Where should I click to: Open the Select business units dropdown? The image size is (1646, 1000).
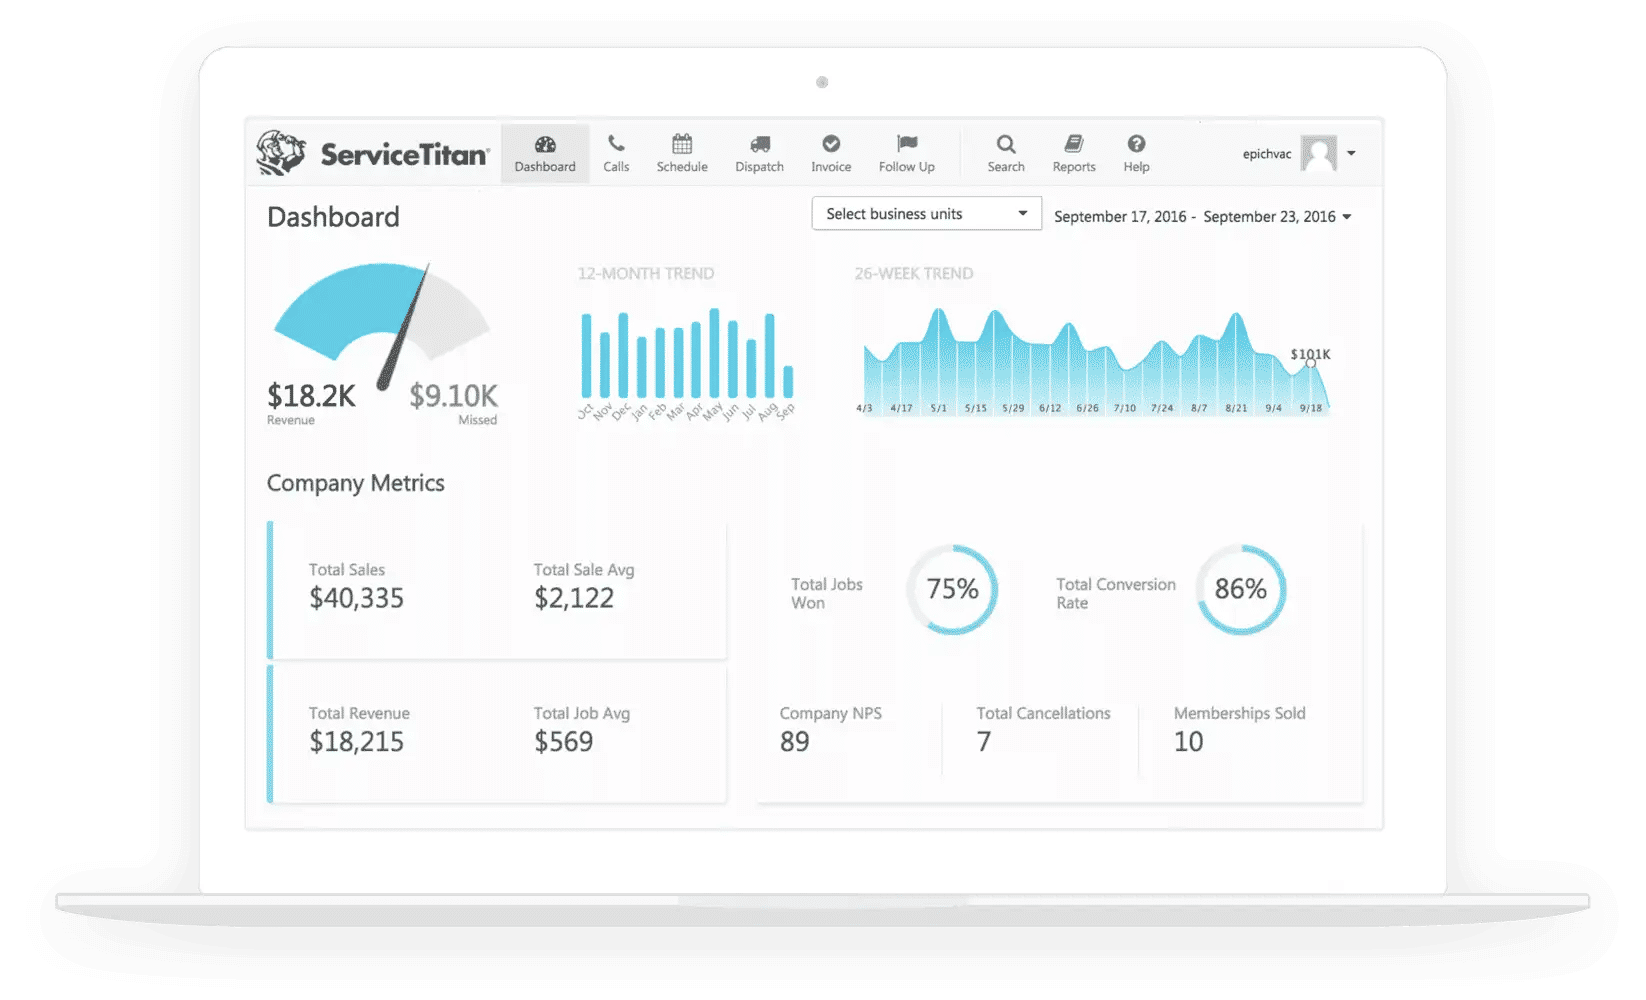point(927,214)
